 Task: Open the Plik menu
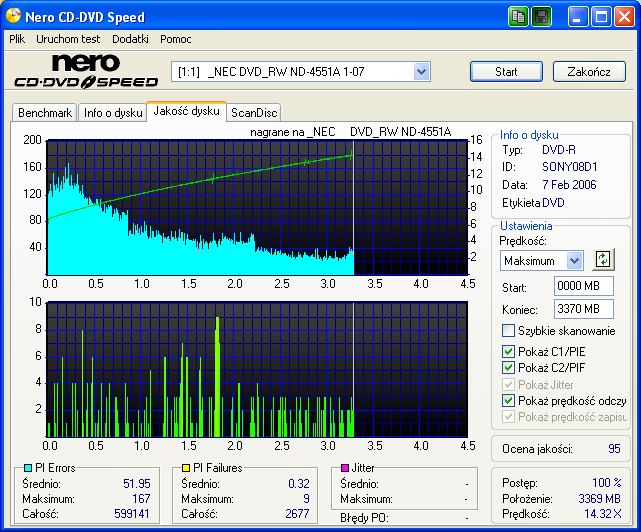pos(17,39)
